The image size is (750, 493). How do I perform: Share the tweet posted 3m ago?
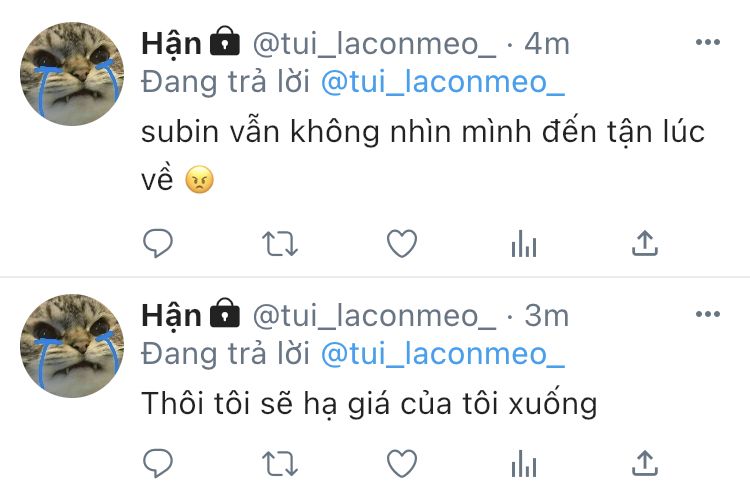pyautogui.click(x=645, y=462)
